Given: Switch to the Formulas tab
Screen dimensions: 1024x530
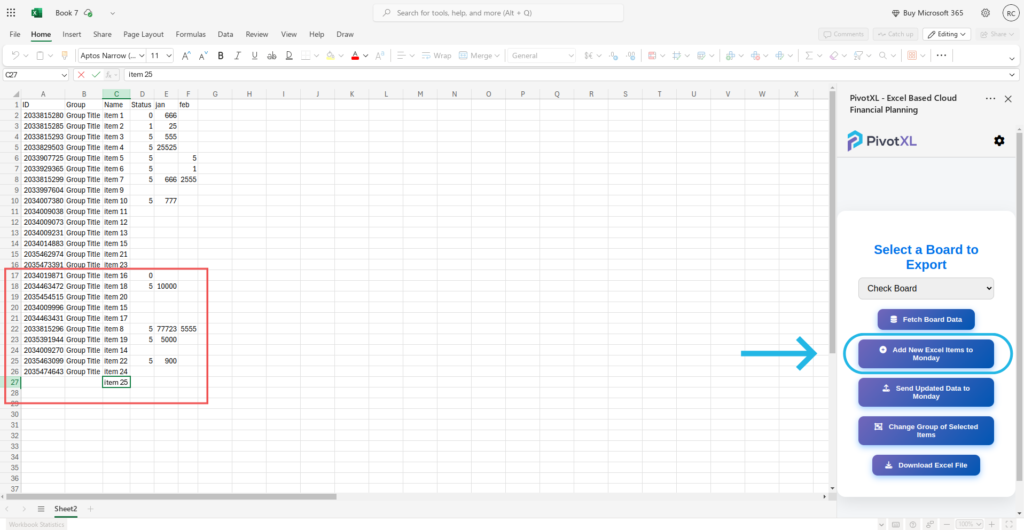Looking at the screenshot, I should pyautogui.click(x=191, y=34).
